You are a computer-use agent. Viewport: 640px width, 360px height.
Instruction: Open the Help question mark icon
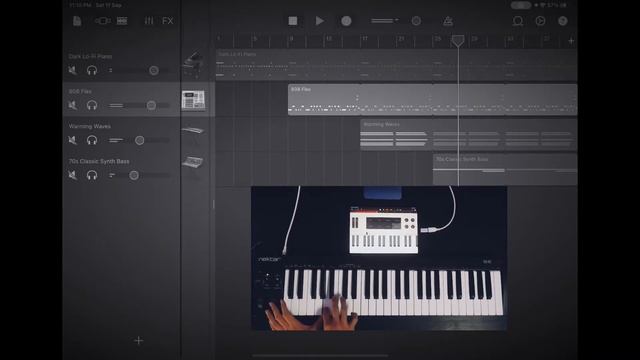[x=563, y=21]
